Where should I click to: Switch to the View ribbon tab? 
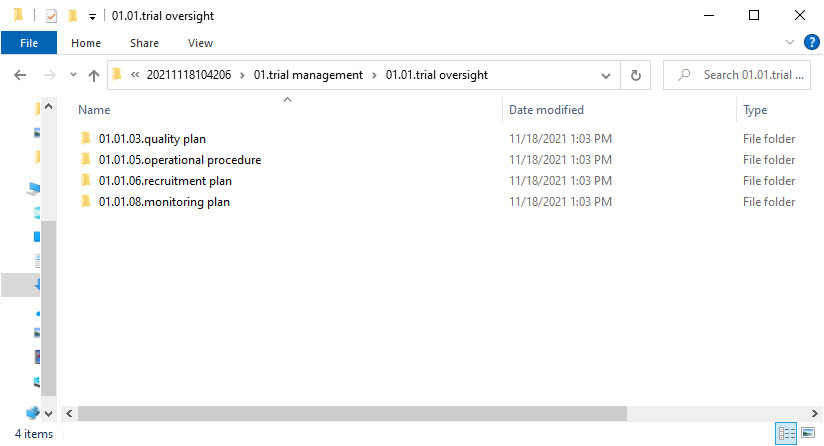click(200, 43)
